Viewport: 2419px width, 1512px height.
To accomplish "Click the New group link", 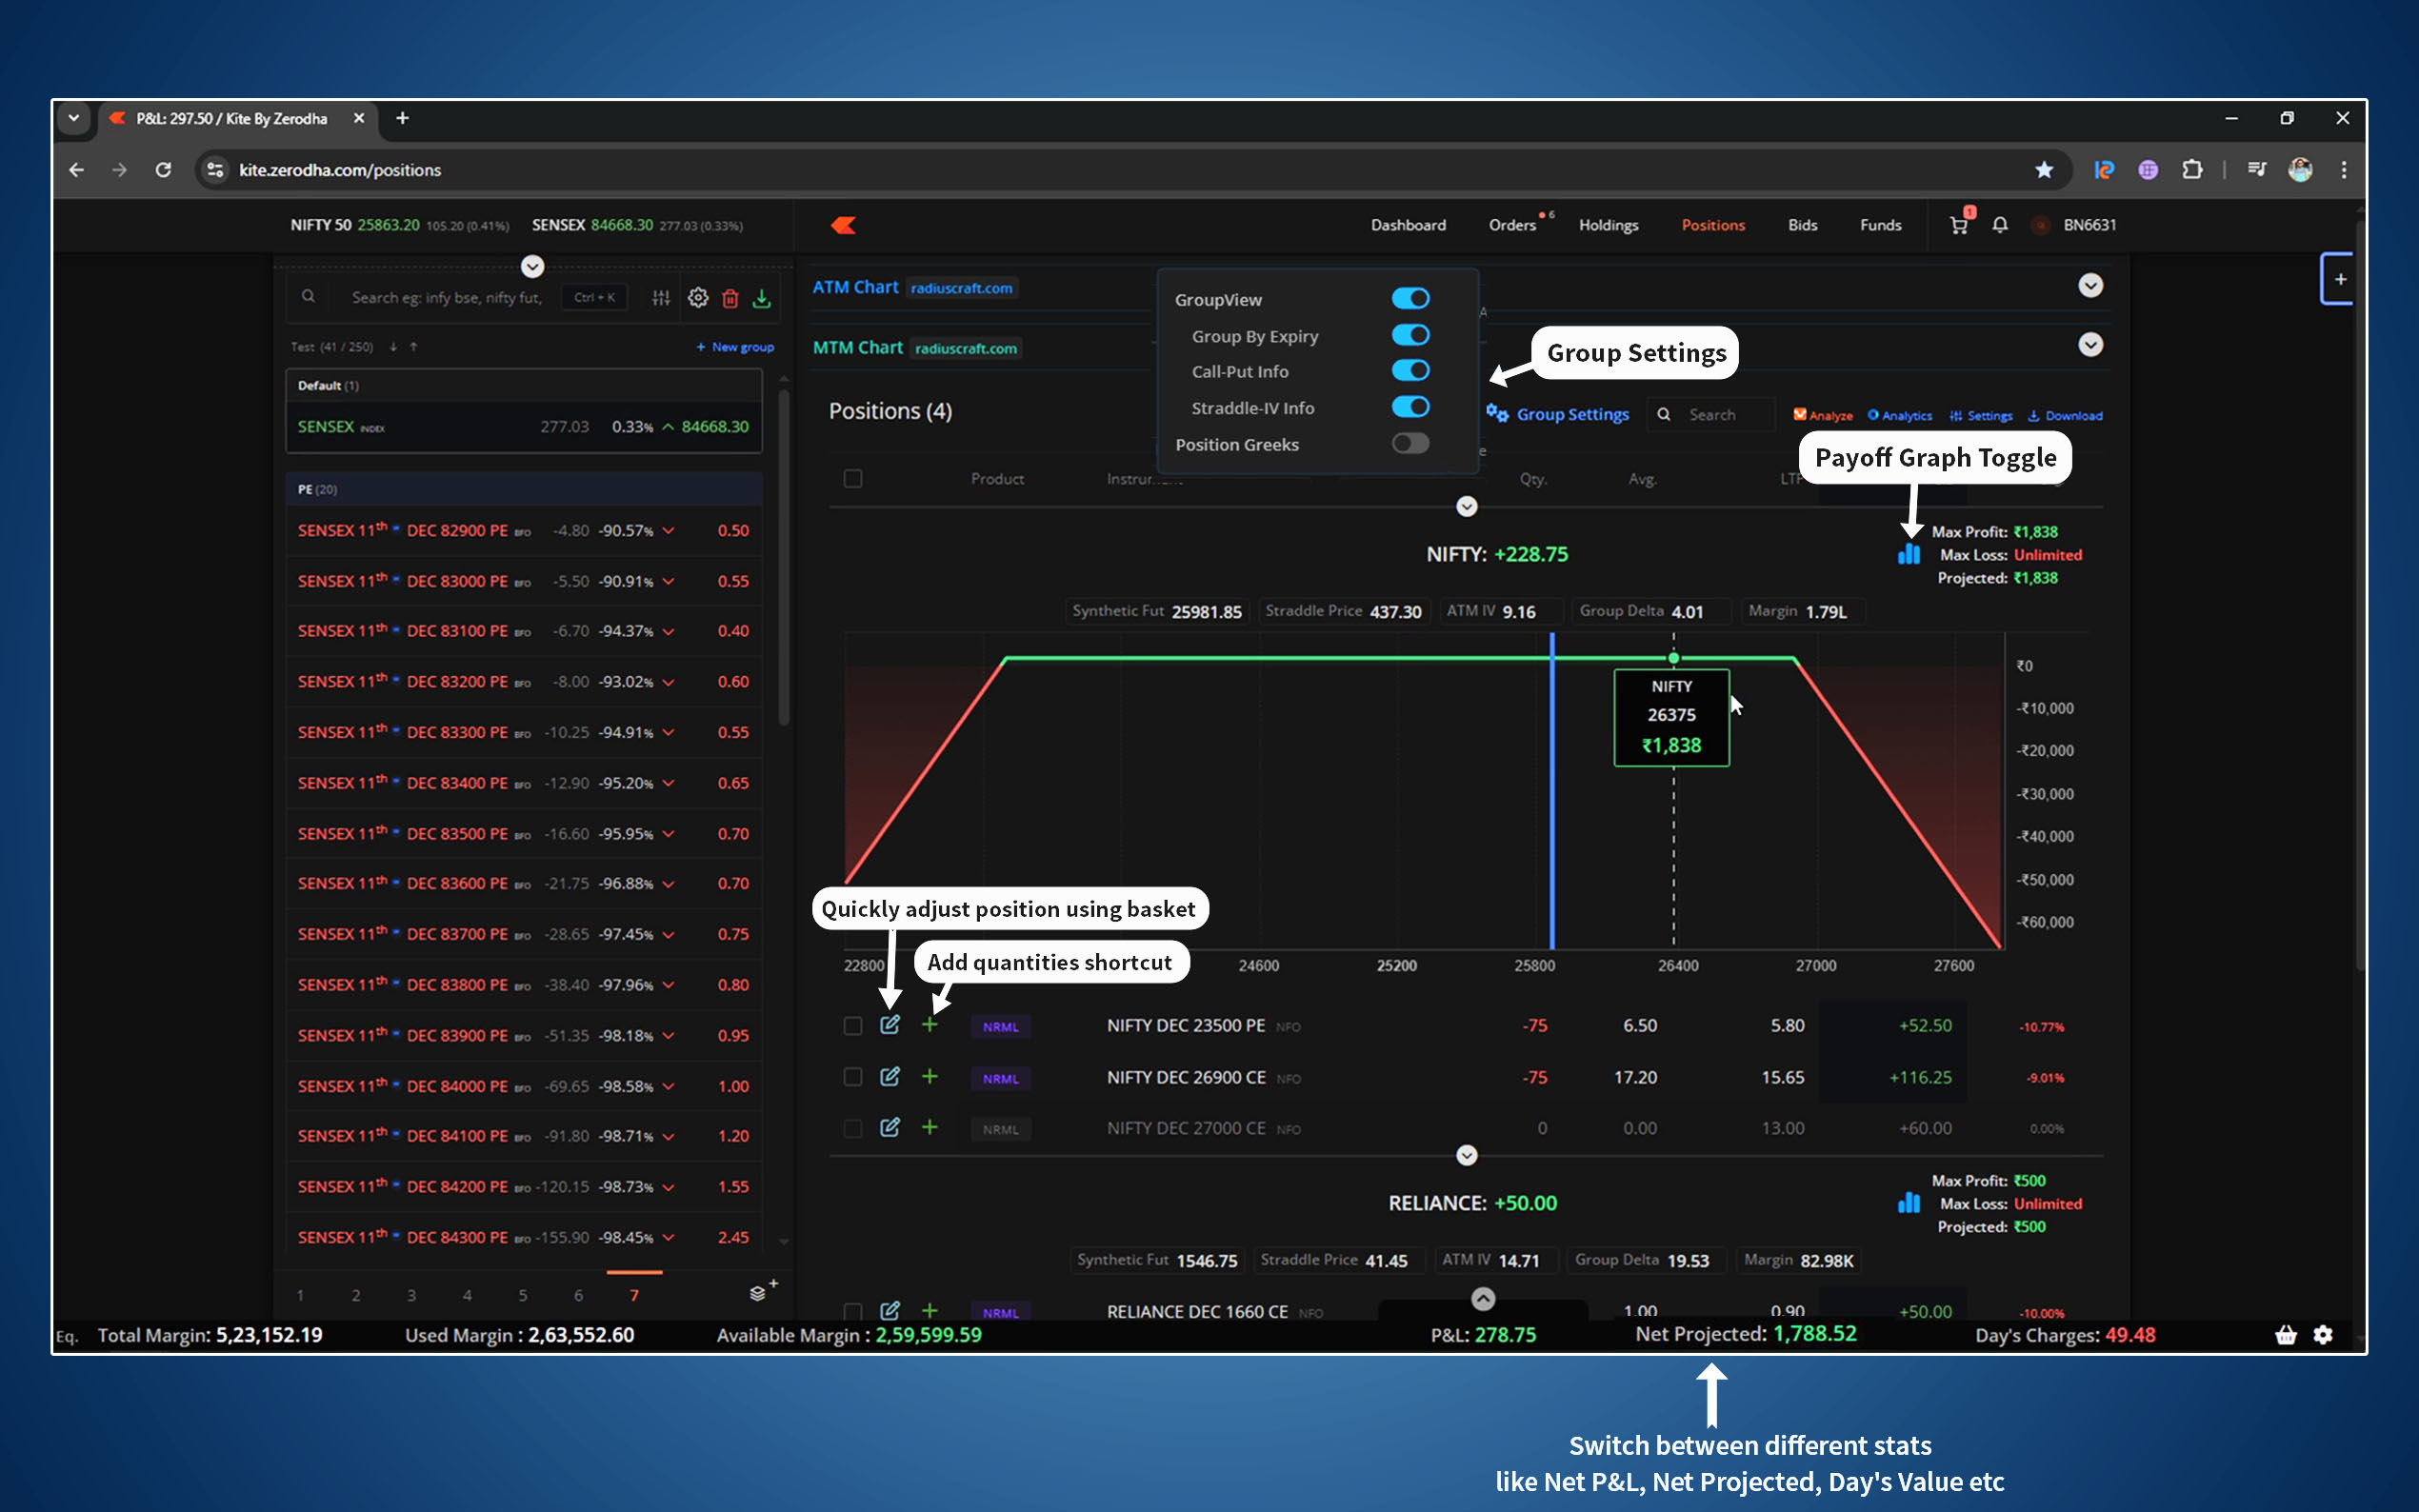I will 735,347.
